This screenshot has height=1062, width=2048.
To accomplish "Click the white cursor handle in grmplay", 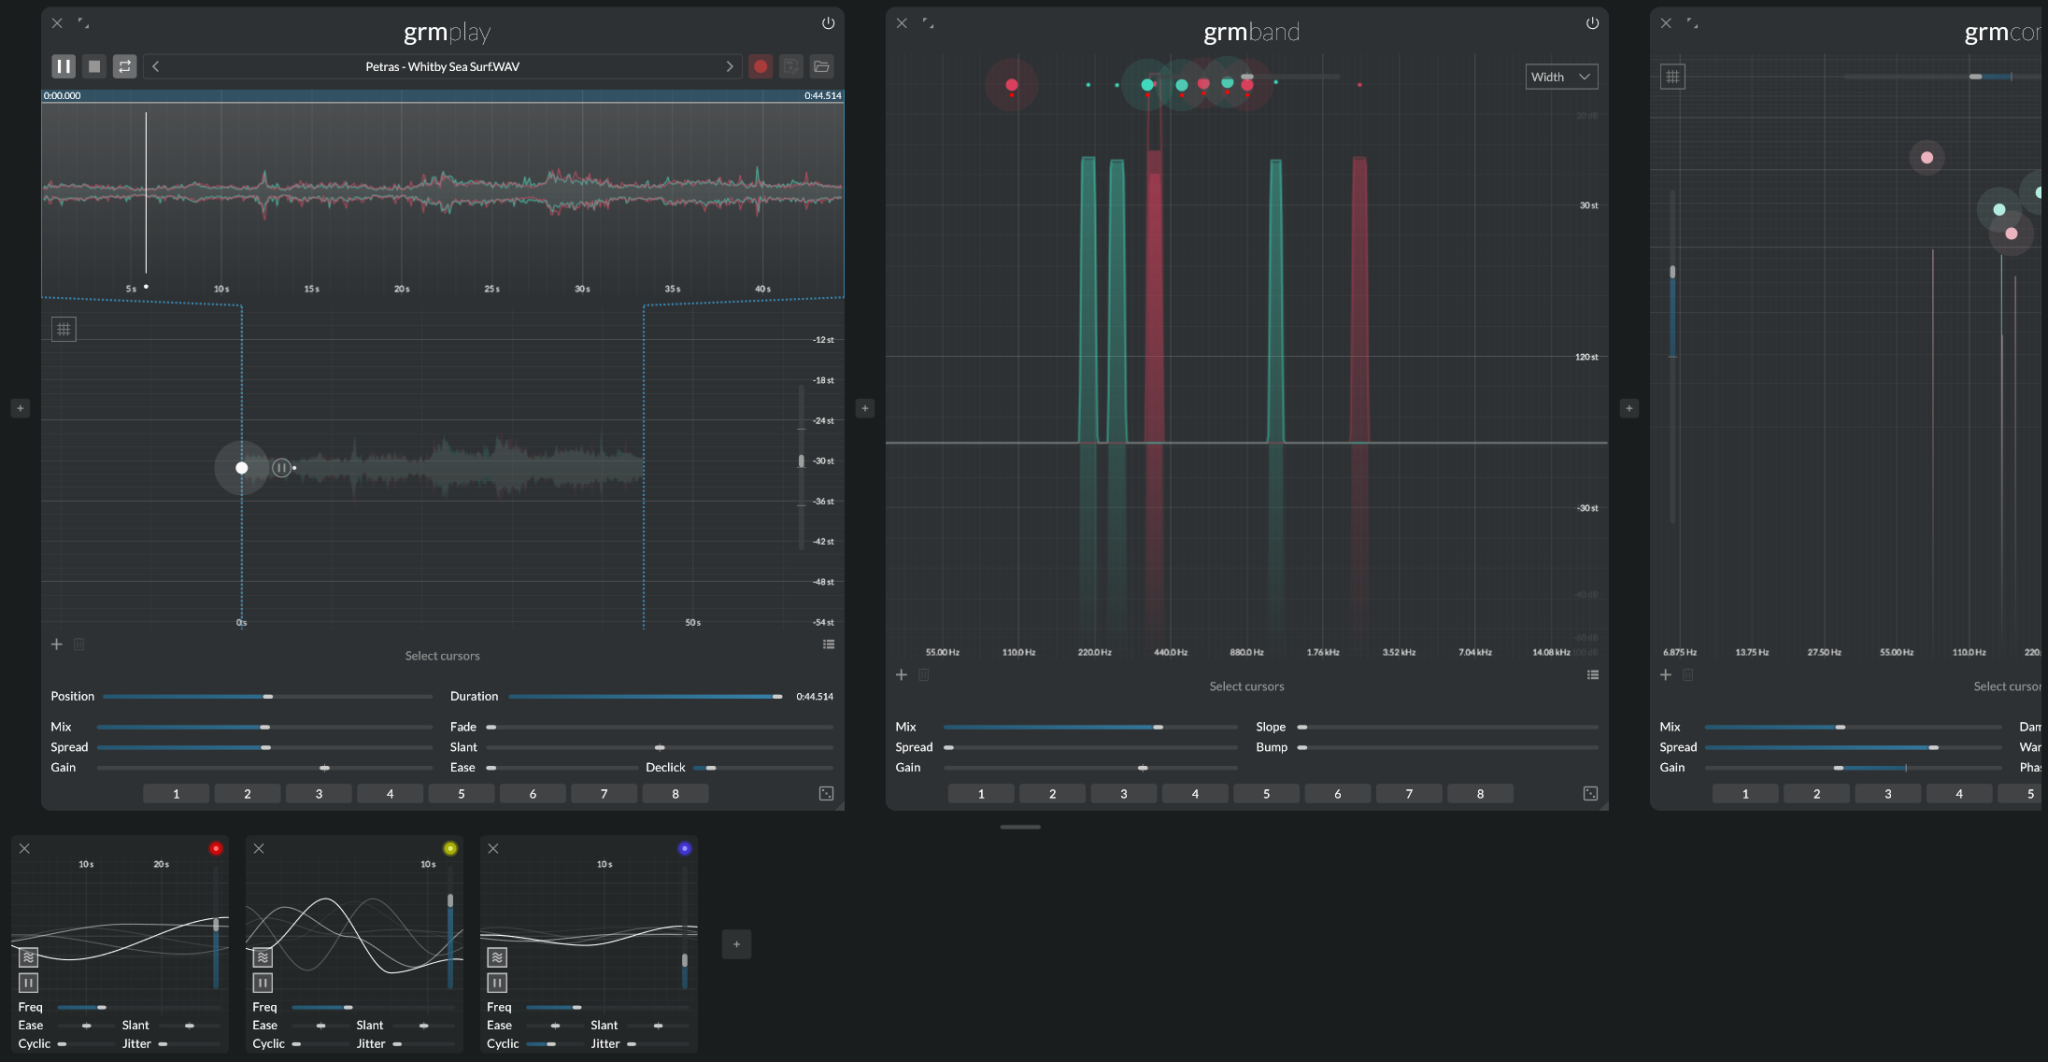I will pyautogui.click(x=242, y=467).
